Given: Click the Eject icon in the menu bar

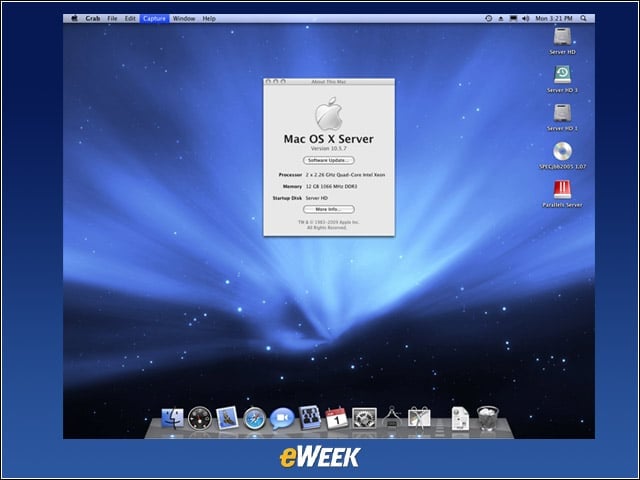Looking at the screenshot, I should [501, 18].
